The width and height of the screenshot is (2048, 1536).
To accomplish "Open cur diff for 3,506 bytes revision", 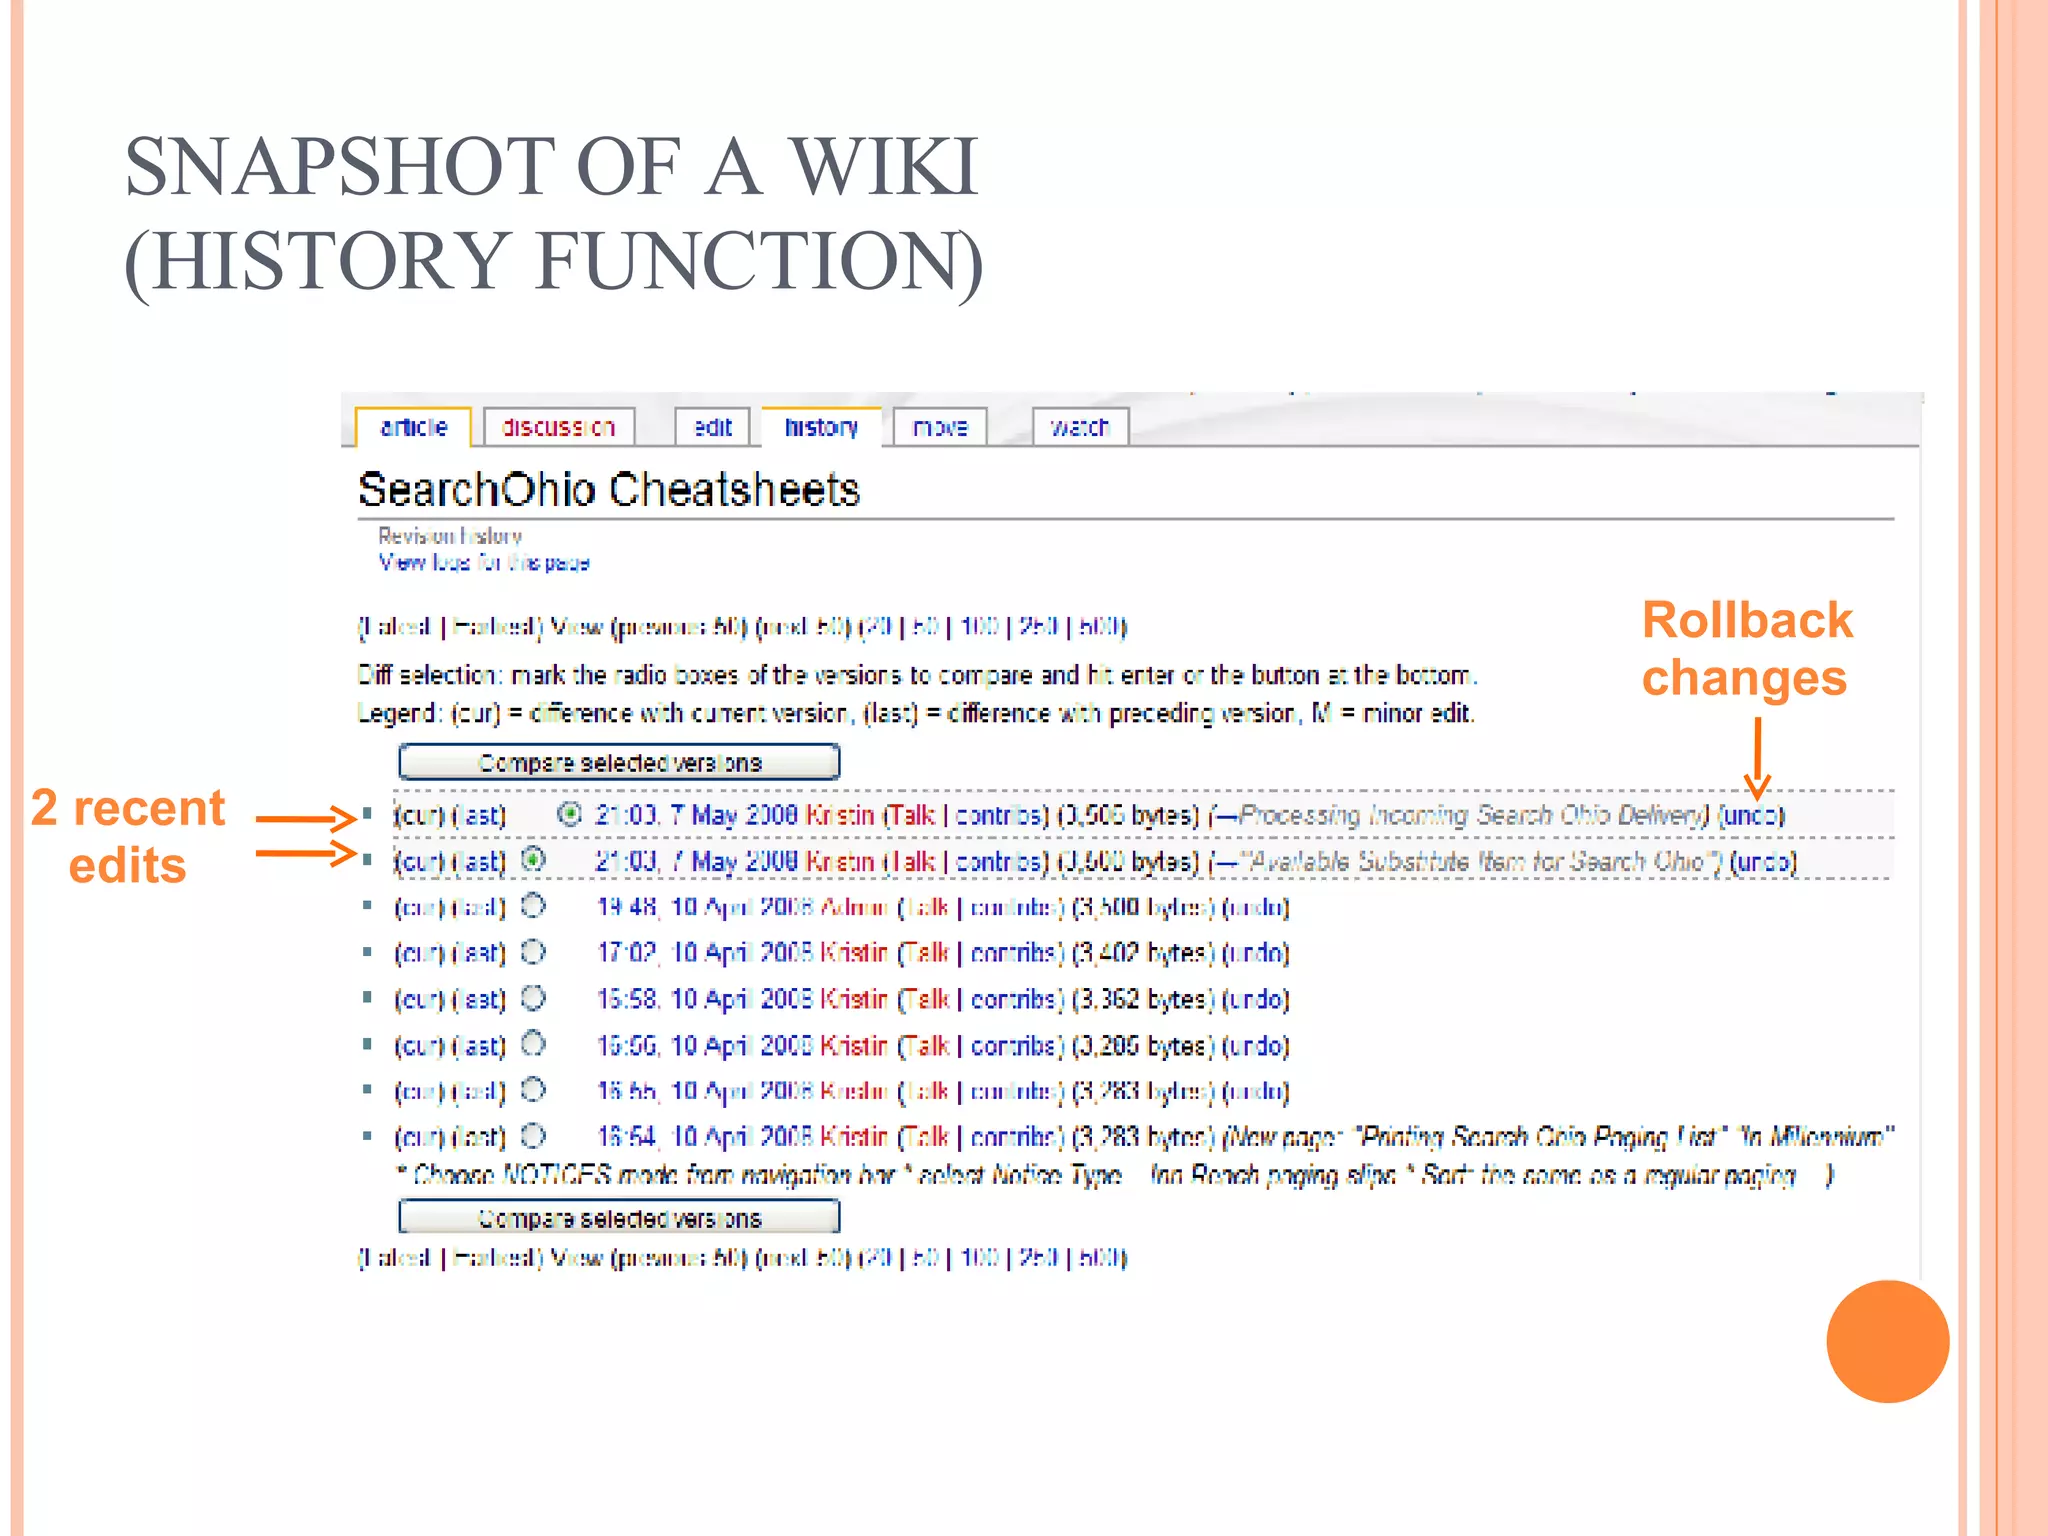I will (x=419, y=815).
